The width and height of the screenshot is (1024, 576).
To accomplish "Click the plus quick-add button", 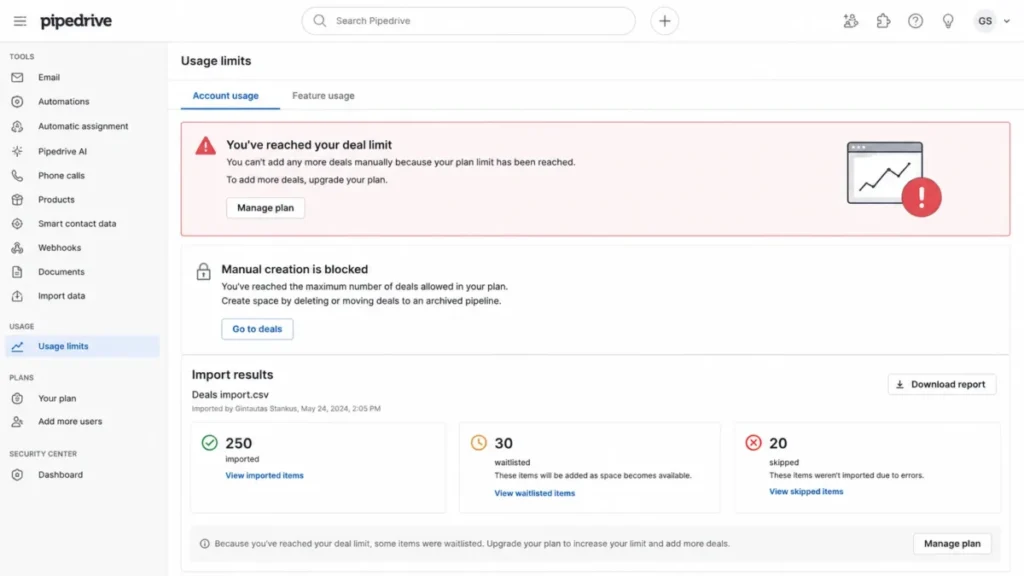I will [x=664, y=21].
